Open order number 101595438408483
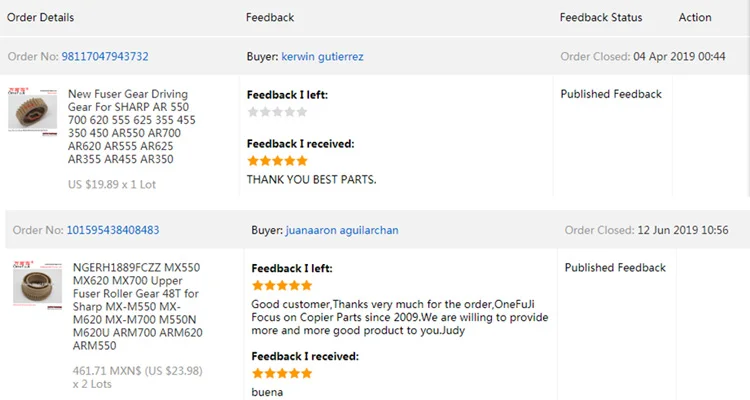The height and width of the screenshot is (400, 750). pyautogui.click(x=113, y=230)
